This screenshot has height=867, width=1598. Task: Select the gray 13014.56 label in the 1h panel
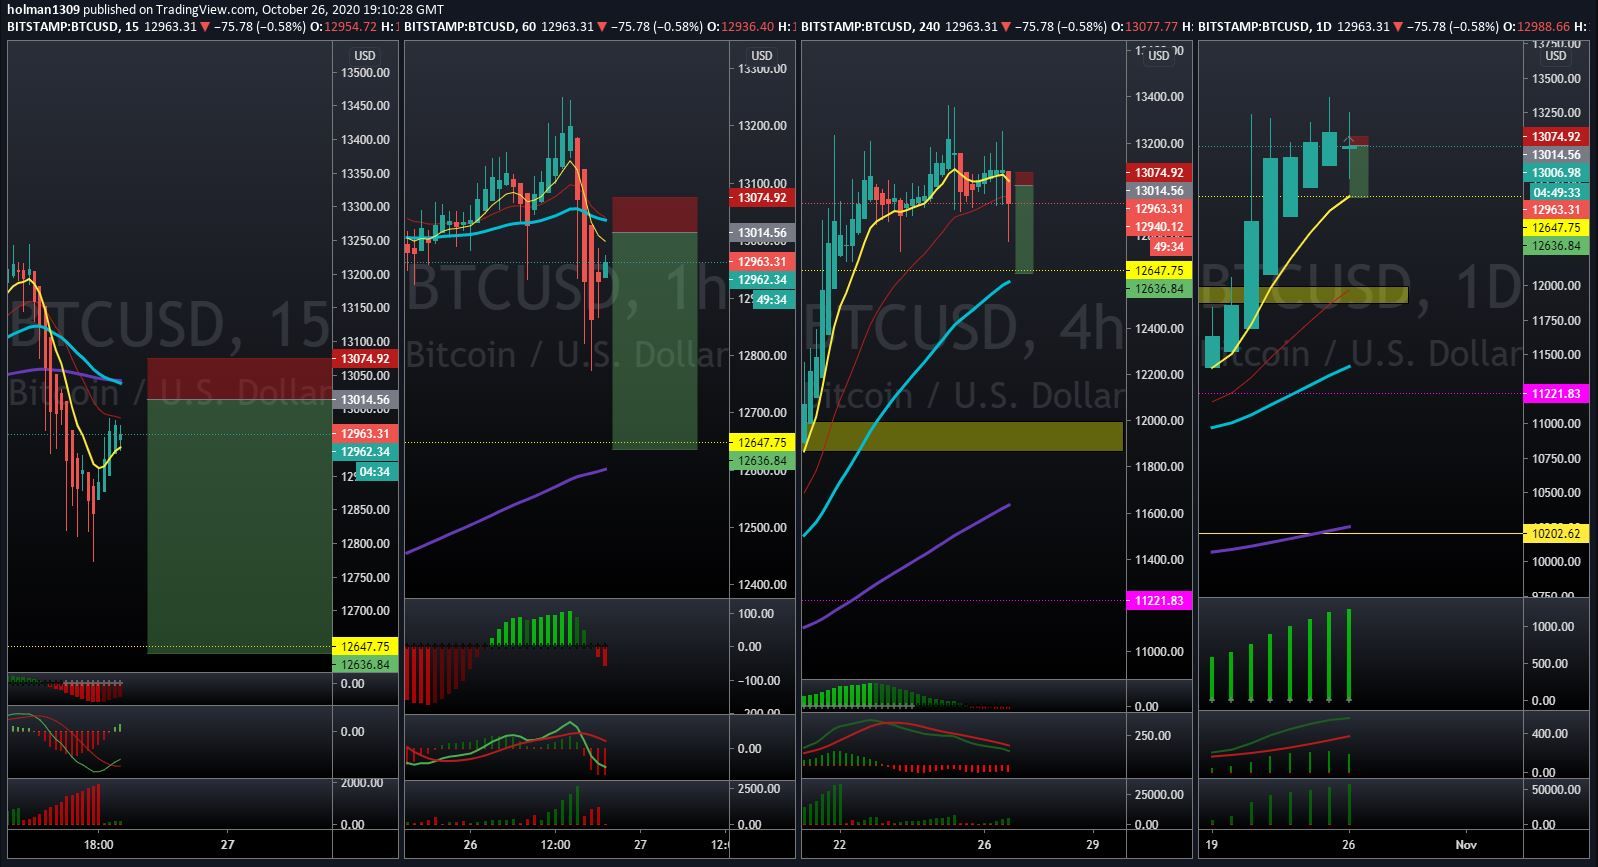(x=762, y=233)
